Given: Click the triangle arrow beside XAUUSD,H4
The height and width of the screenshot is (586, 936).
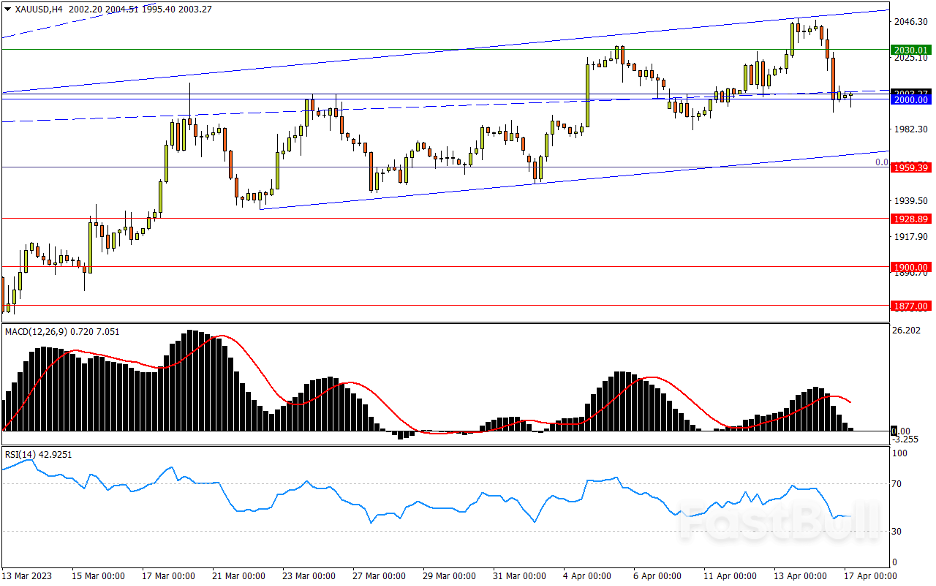Looking at the screenshot, I should coord(7,9).
